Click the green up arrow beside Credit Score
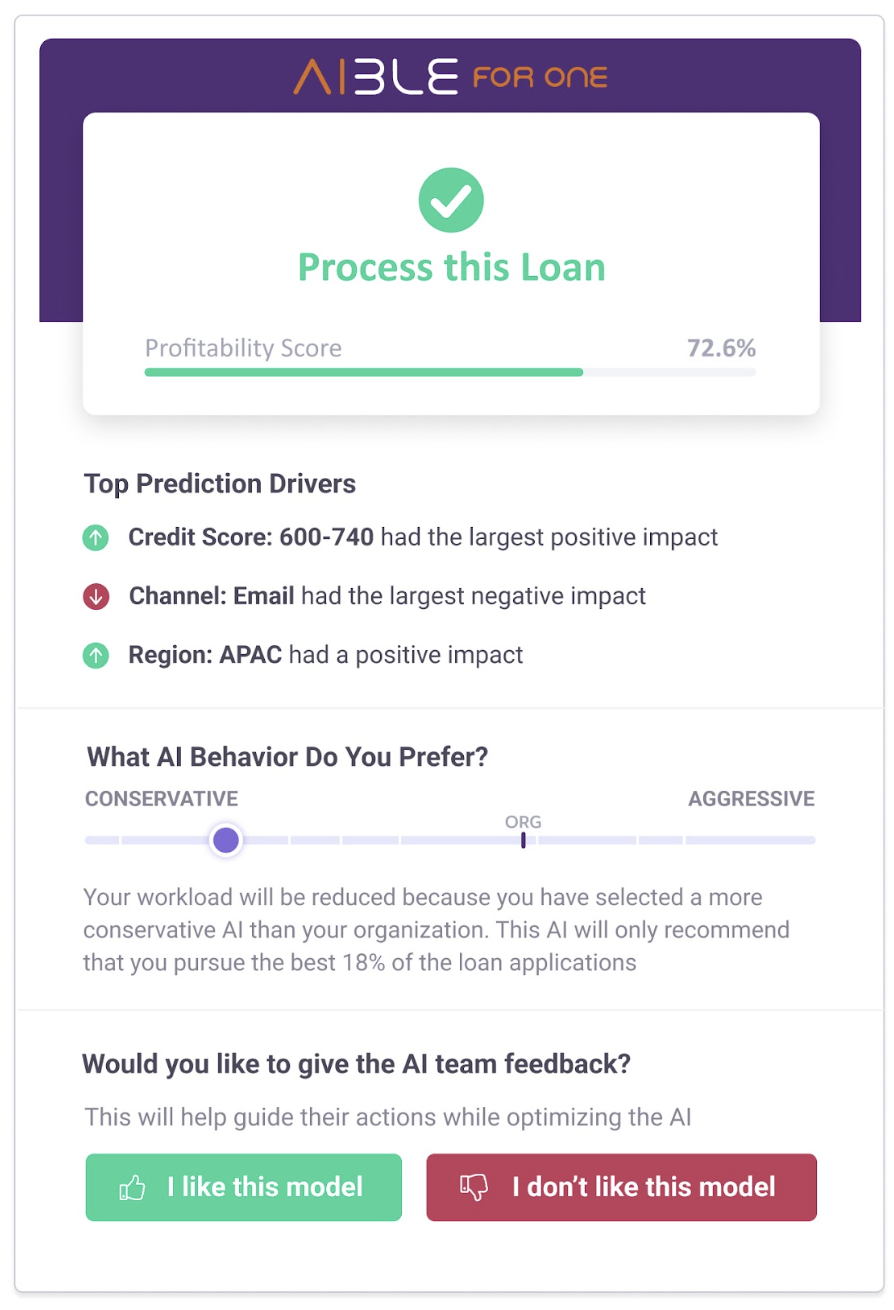 tap(95, 538)
